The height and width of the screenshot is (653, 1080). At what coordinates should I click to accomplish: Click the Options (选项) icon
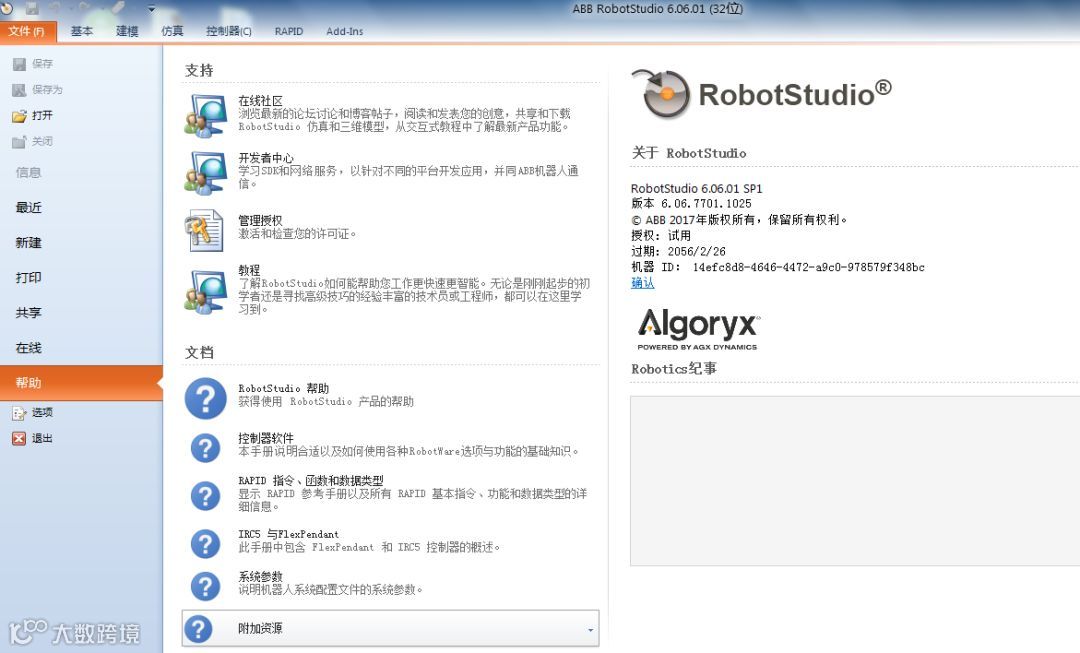(x=19, y=413)
